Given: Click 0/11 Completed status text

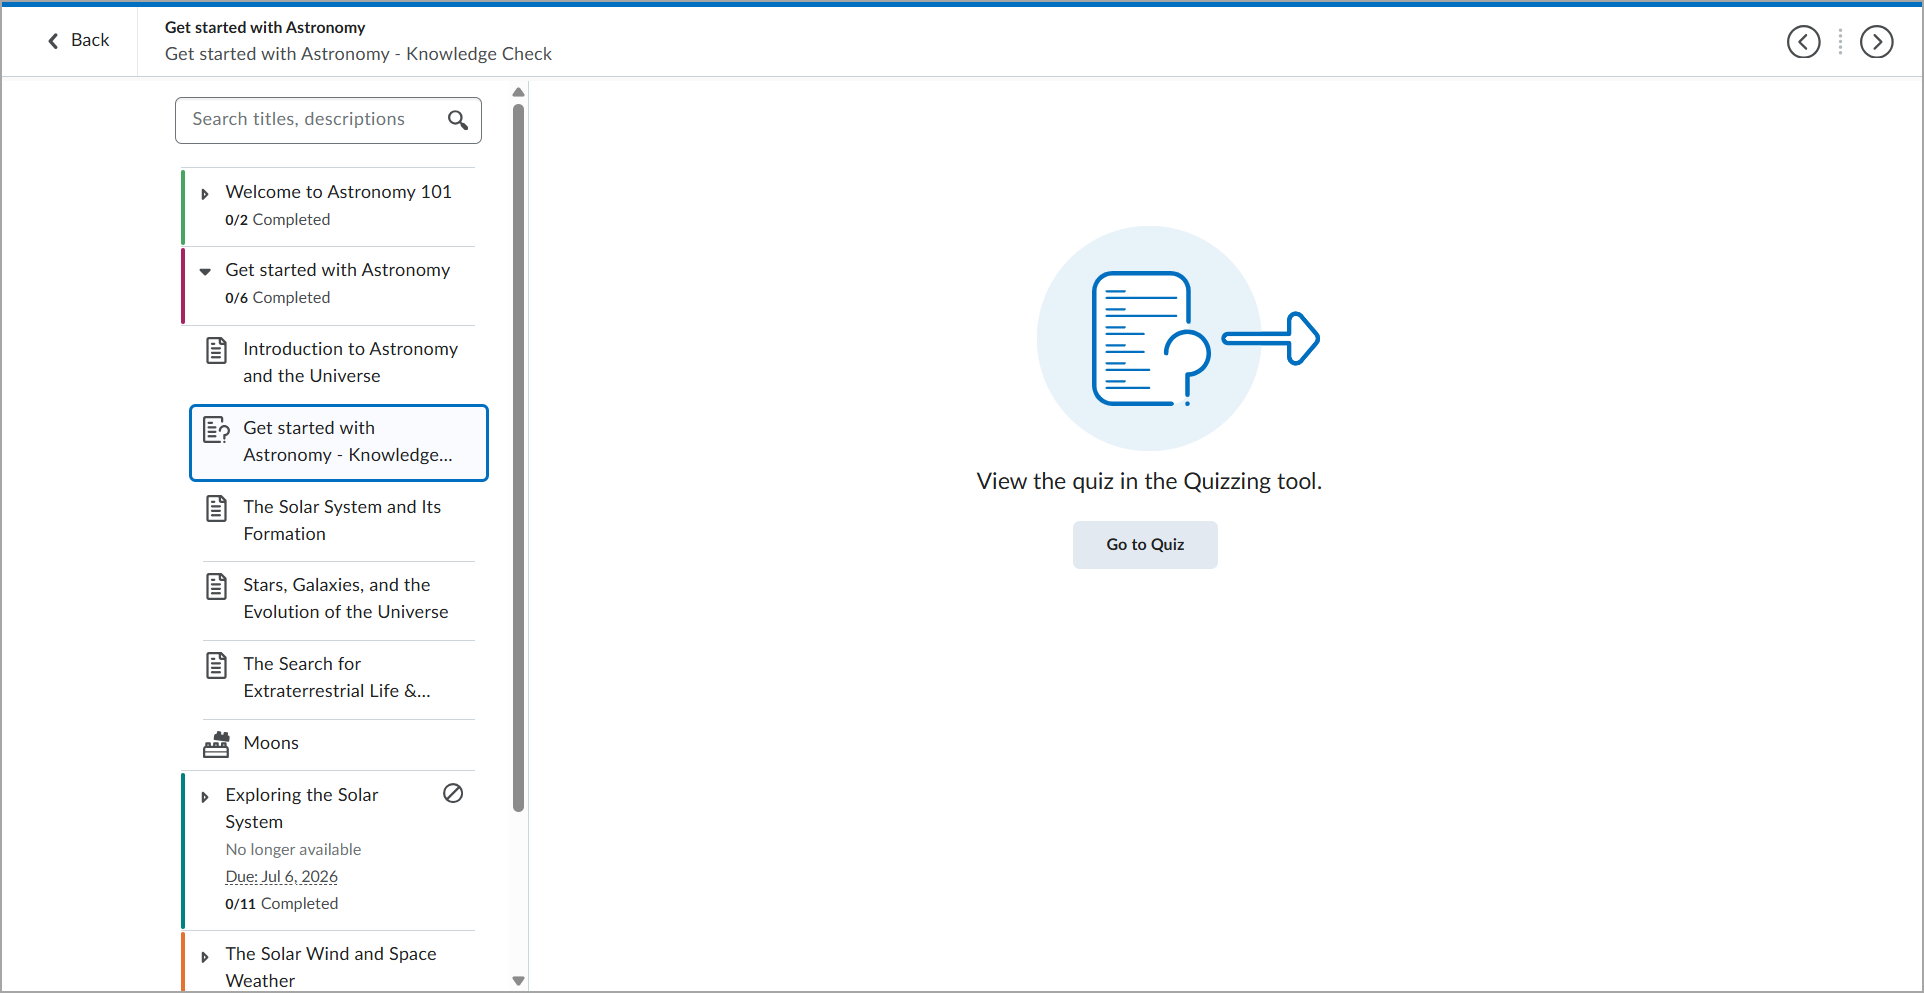Looking at the screenshot, I should pos(281,904).
